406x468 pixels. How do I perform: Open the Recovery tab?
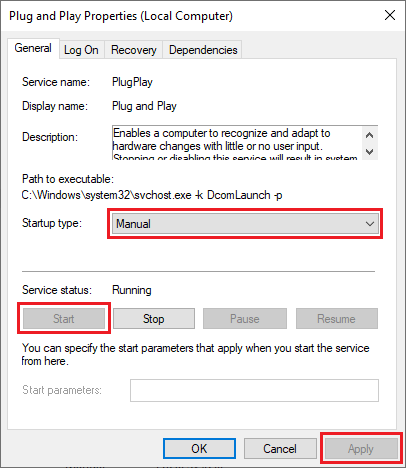pos(133,50)
